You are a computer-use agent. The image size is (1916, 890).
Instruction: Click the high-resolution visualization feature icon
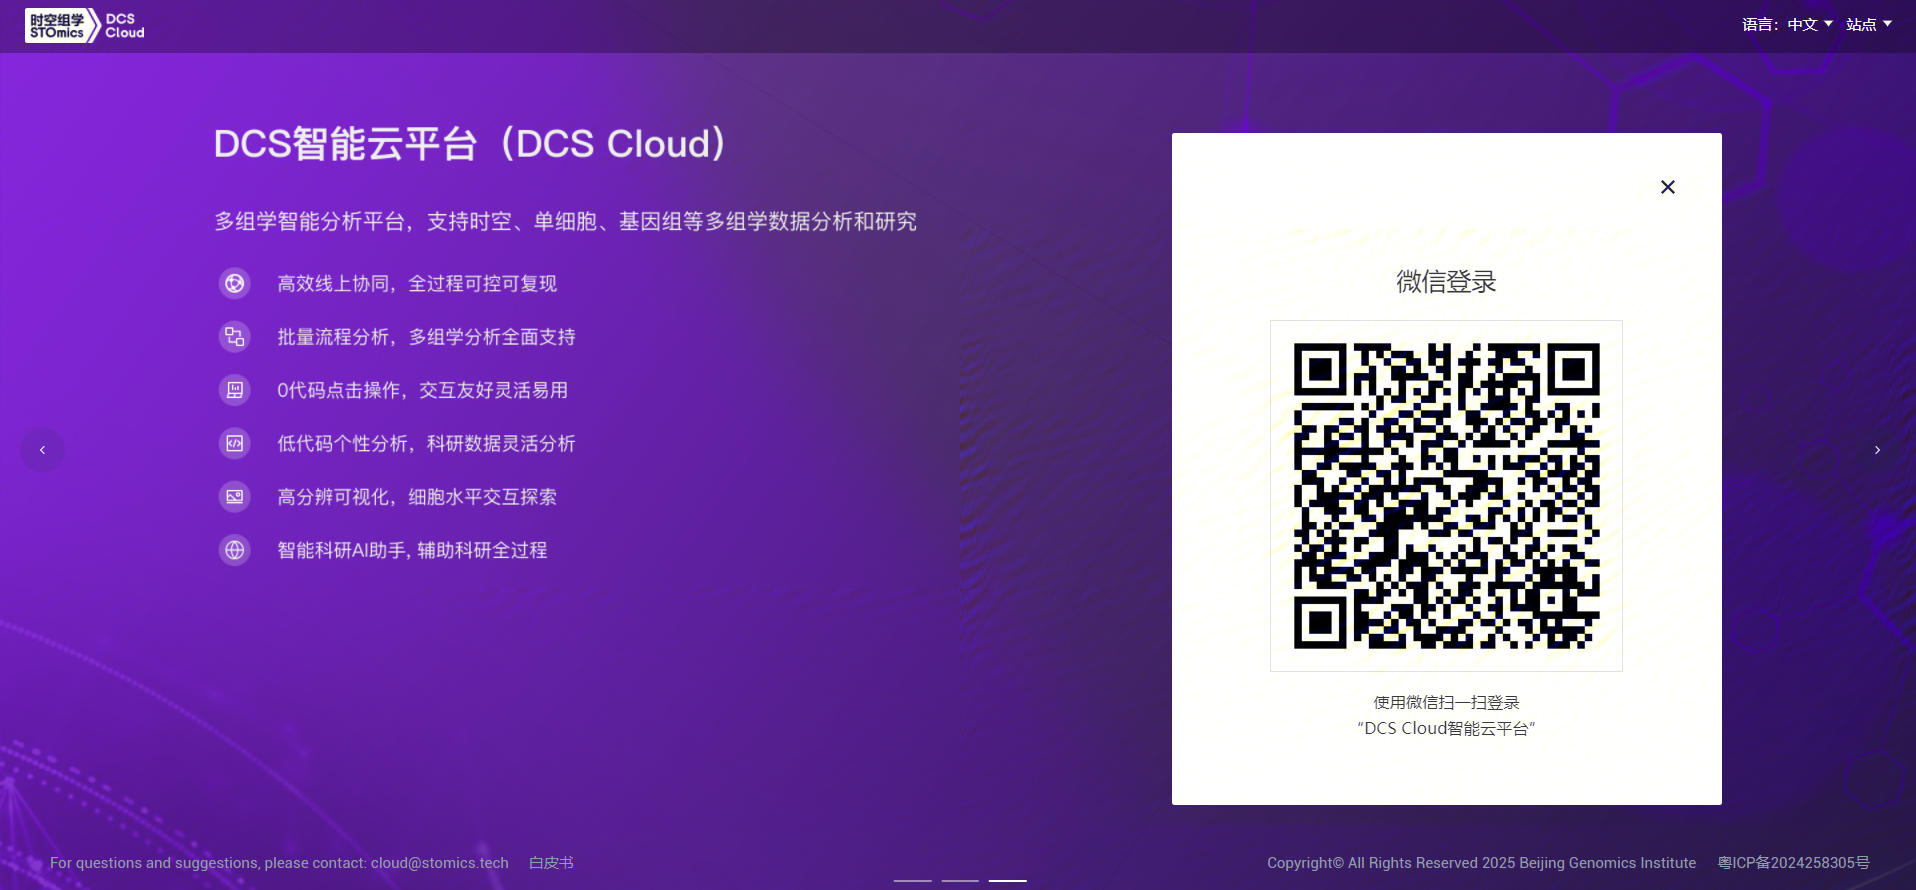point(235,497)
